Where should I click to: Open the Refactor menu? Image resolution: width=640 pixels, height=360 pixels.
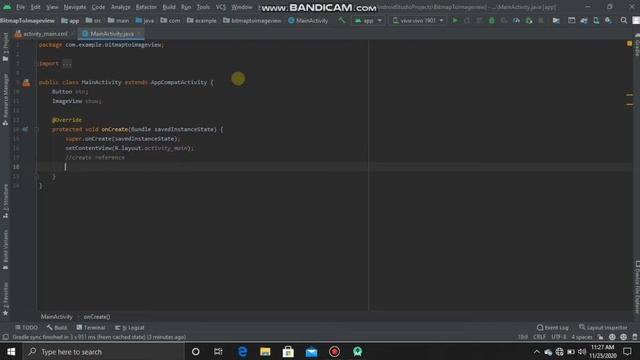[x=146, y=7]
